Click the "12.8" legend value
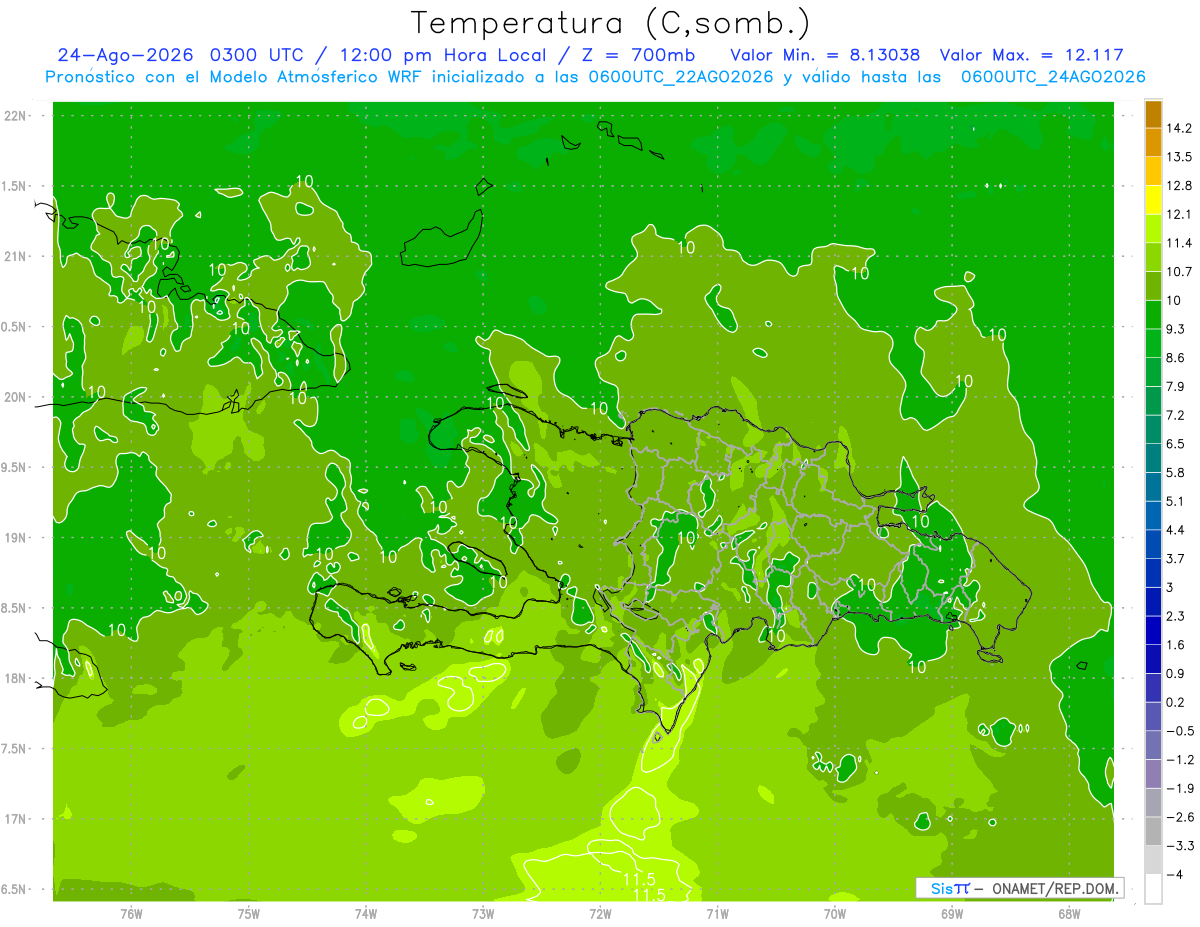Viewport: 1200px width, 927px height. point(1179,186)
